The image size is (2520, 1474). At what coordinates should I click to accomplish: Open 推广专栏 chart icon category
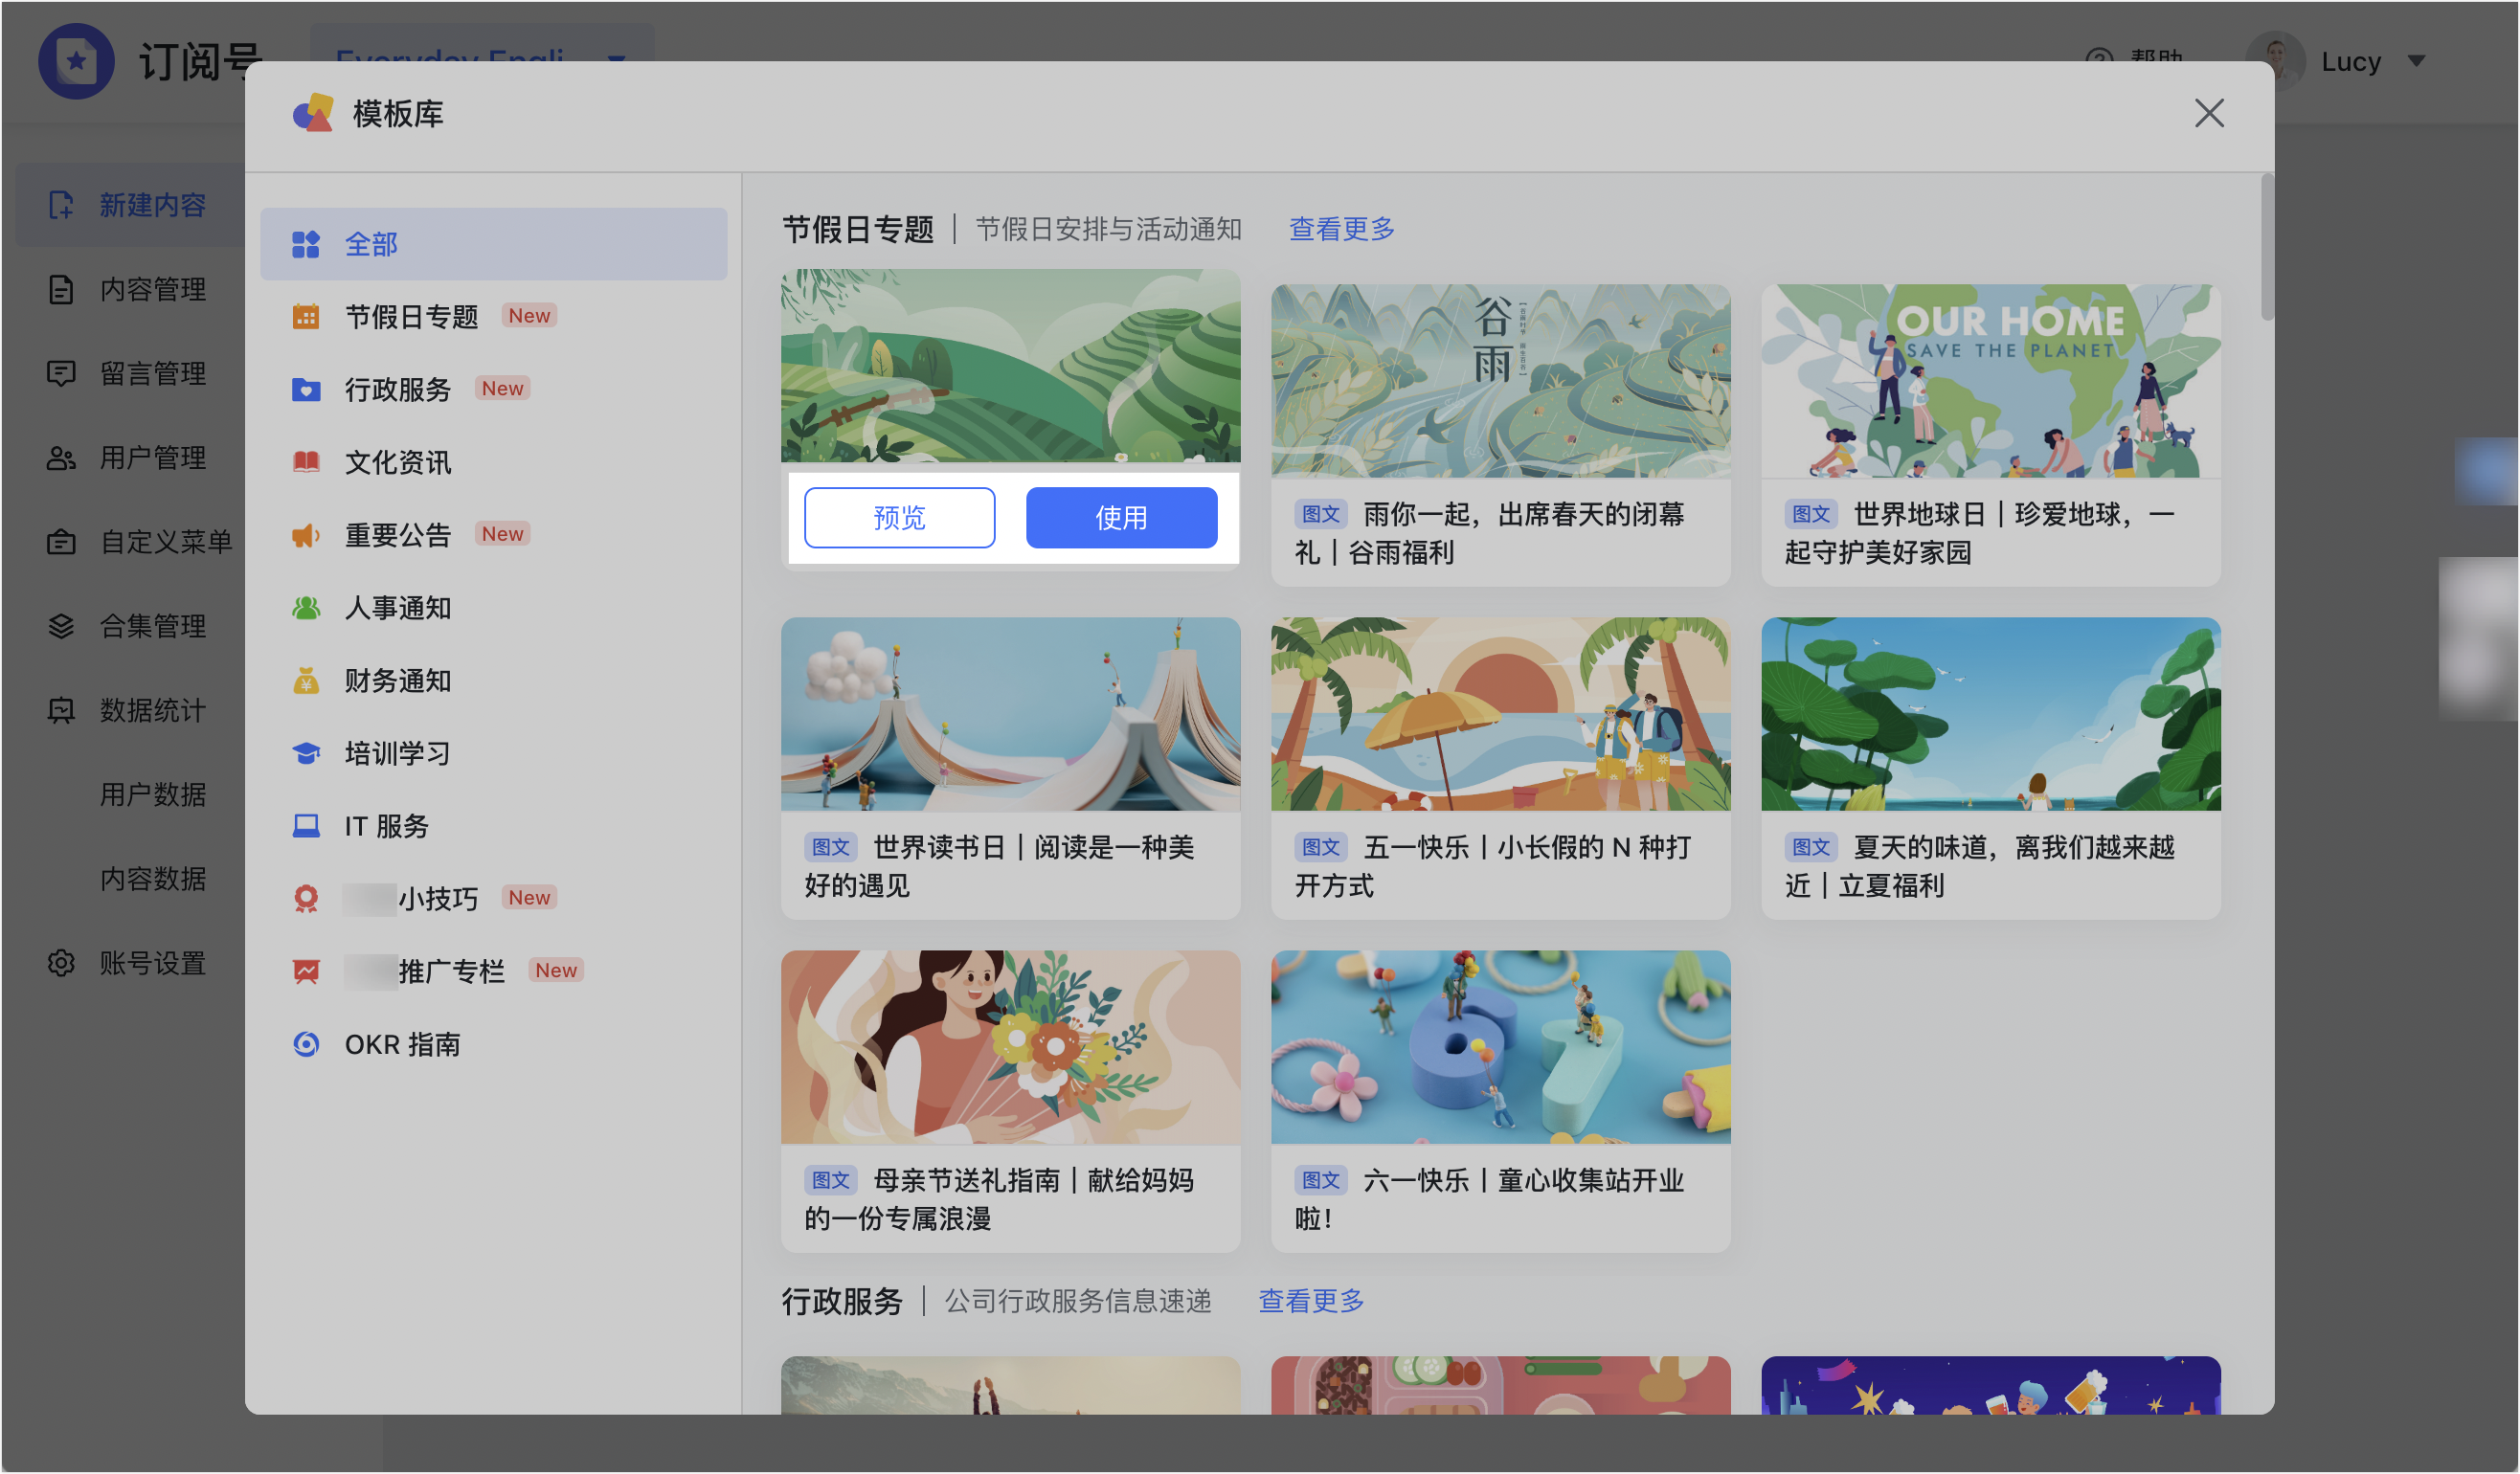point(305,971)
